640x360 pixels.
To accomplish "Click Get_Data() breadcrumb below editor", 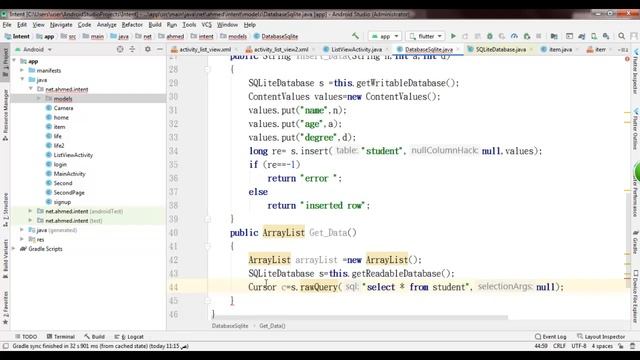I will (x=272, y=326).
